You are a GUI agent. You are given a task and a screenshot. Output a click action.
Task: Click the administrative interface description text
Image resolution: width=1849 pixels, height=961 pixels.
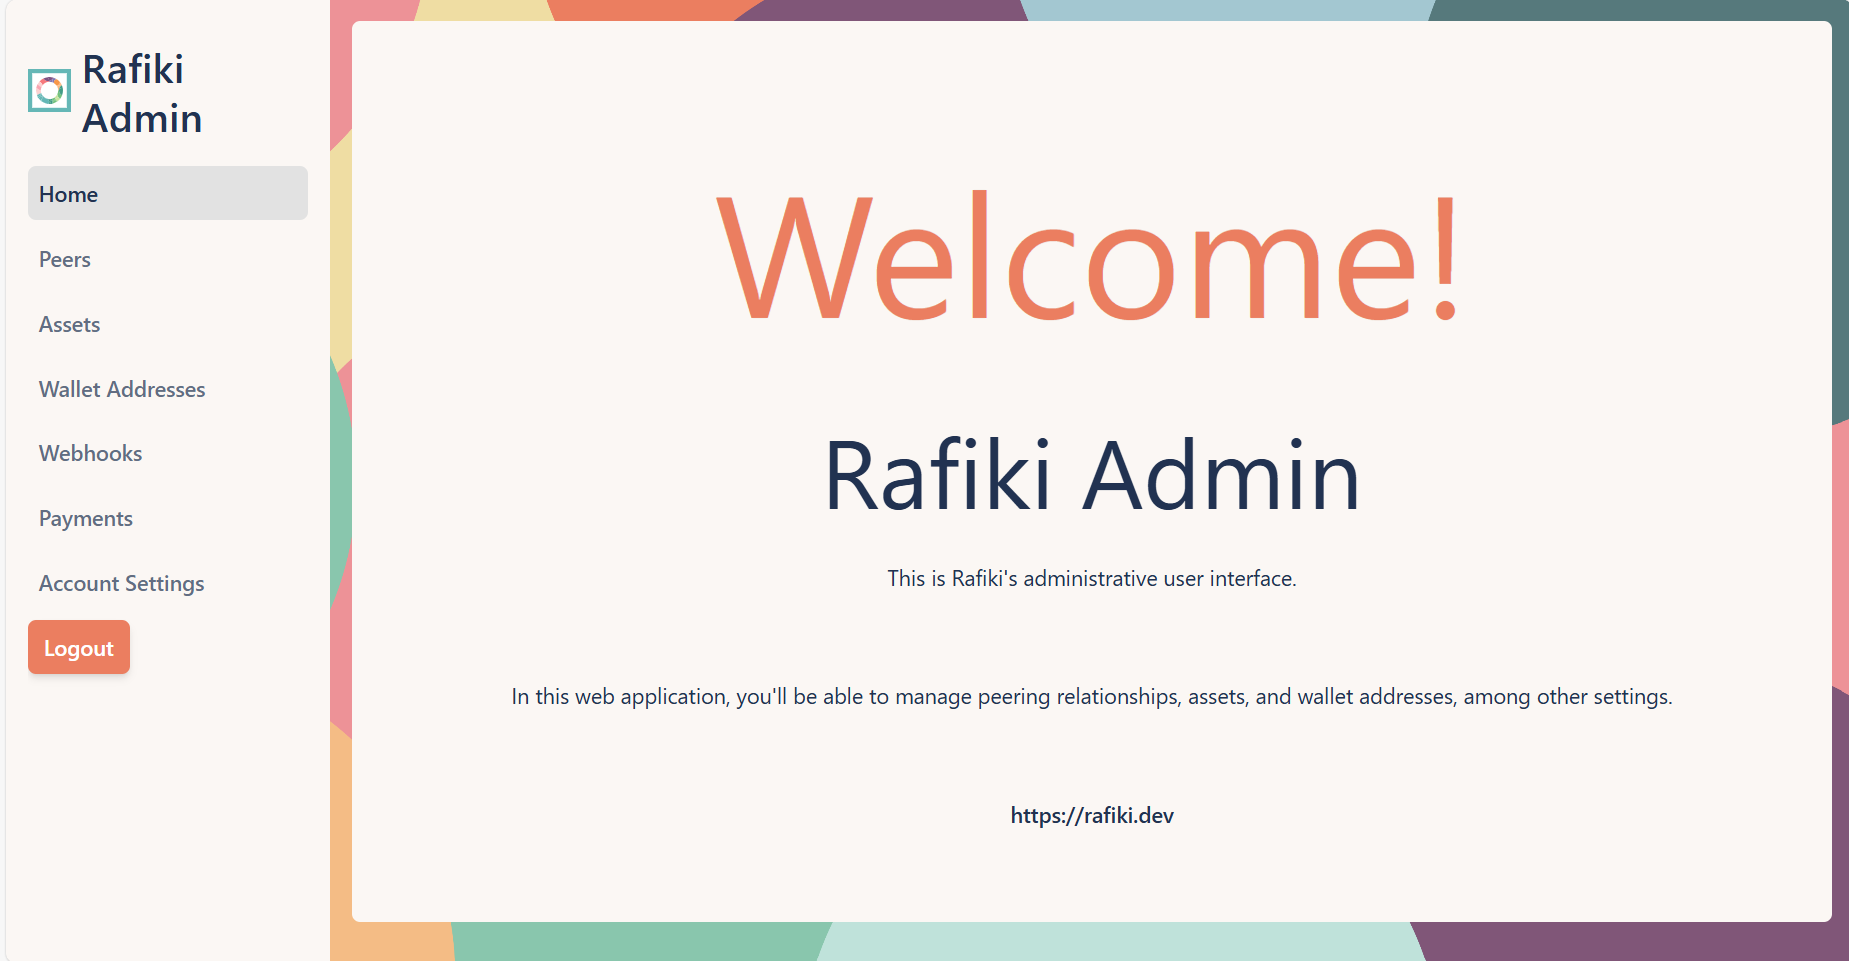(1091, 577)
